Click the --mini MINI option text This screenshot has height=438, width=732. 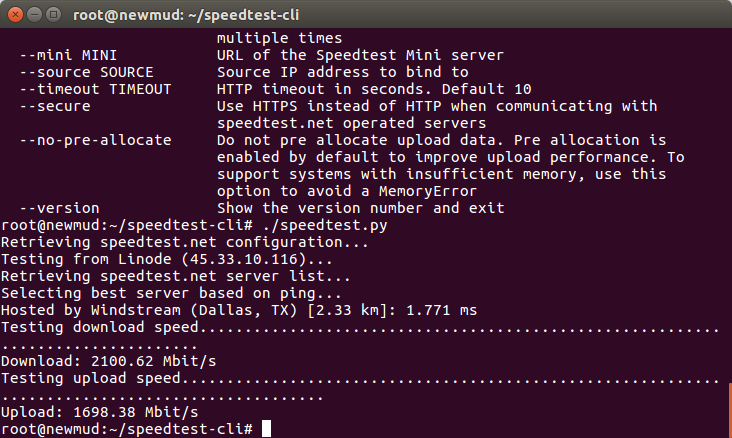coord(68,55)
